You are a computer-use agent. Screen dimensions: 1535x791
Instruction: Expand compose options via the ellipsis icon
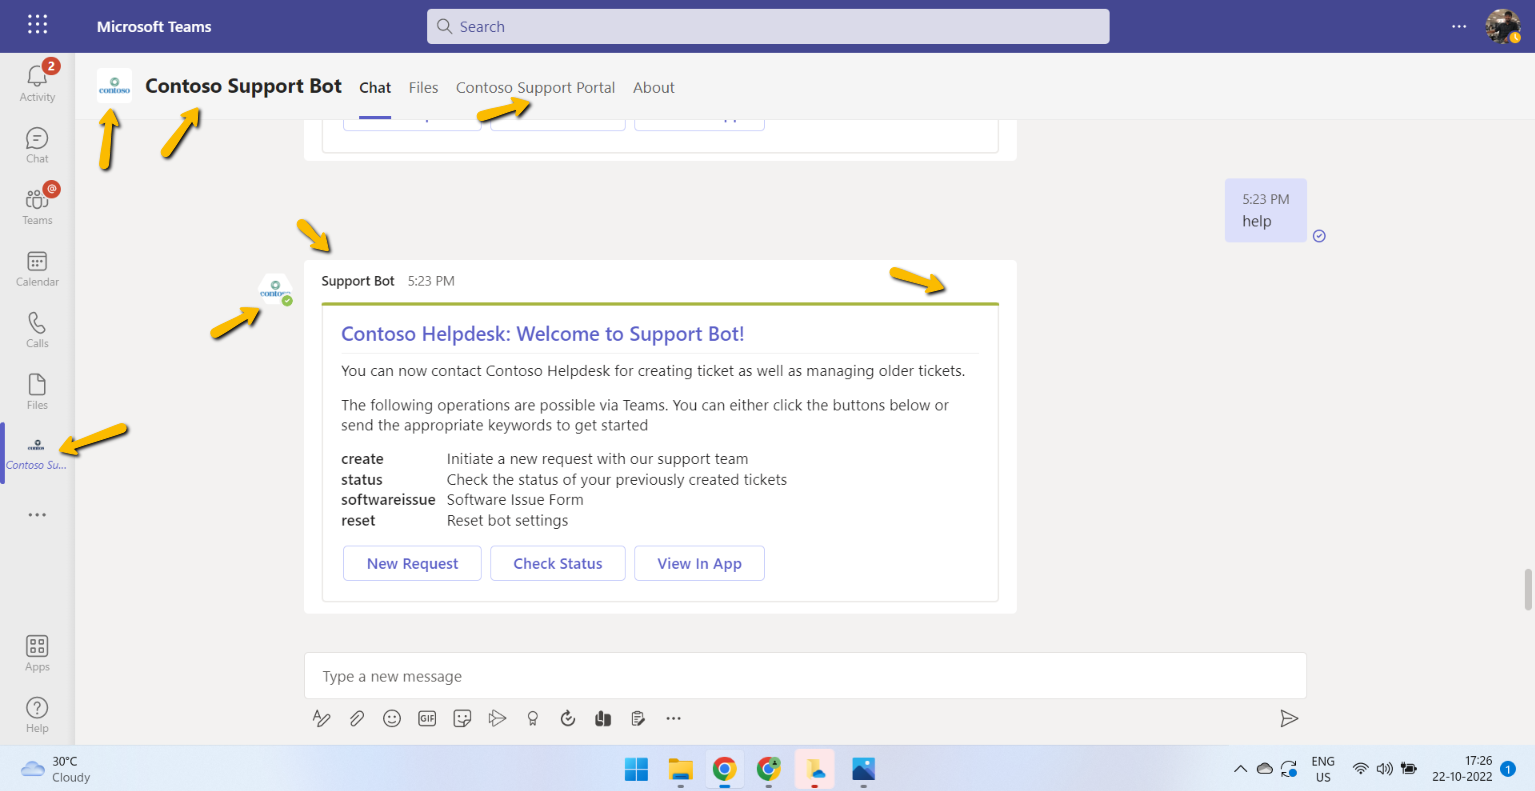click(672, 718)
